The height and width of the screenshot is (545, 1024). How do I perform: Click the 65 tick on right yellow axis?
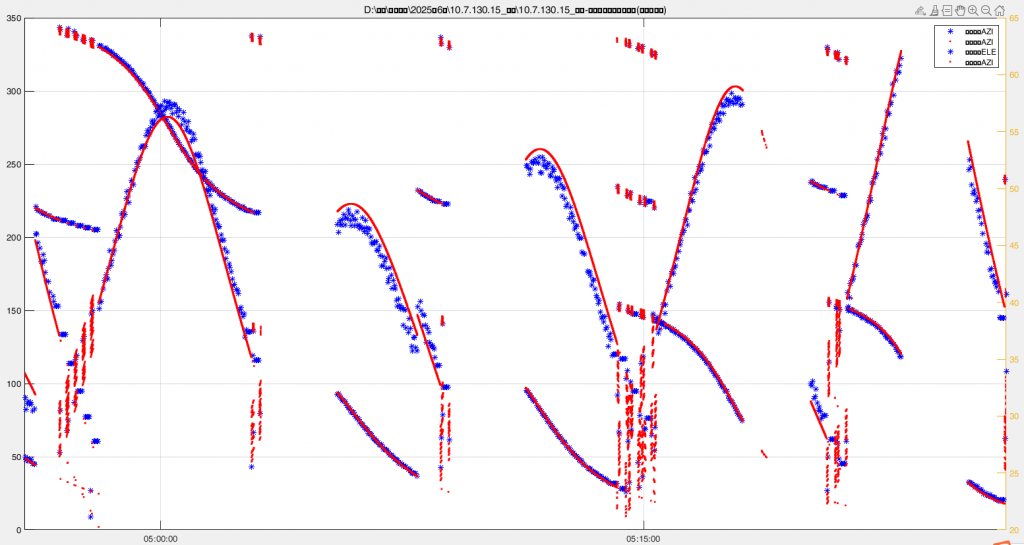click(1014, 18)
